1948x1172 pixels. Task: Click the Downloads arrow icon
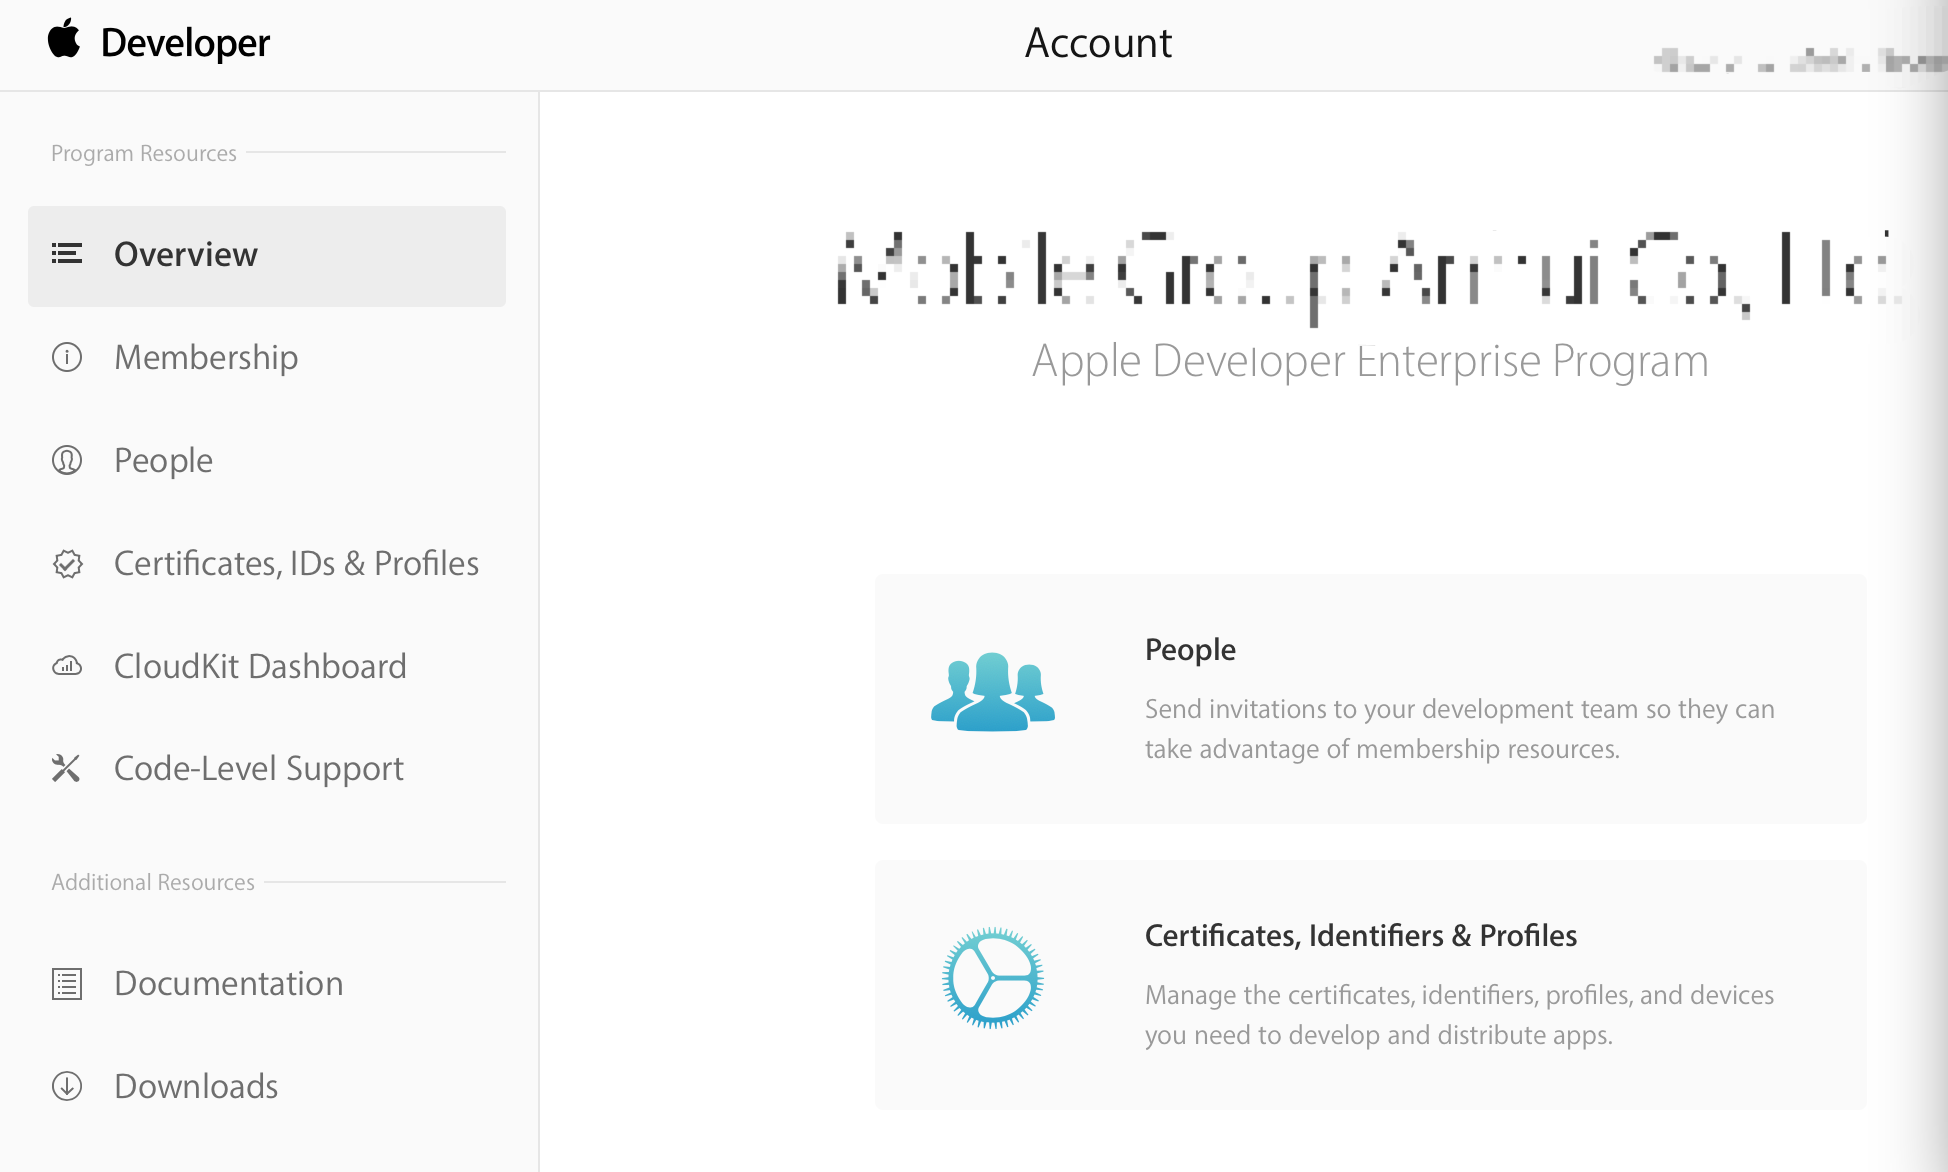[67, 1086]
